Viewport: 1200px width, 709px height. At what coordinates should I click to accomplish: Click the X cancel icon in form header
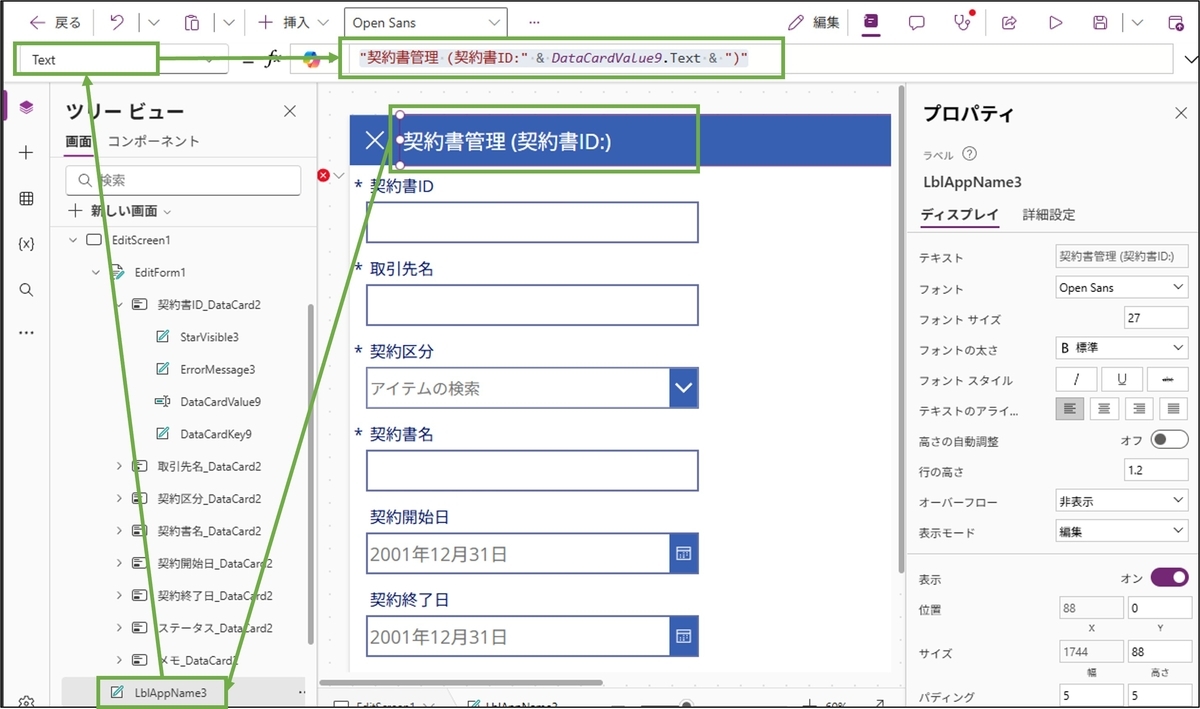(x=375, y=141)
